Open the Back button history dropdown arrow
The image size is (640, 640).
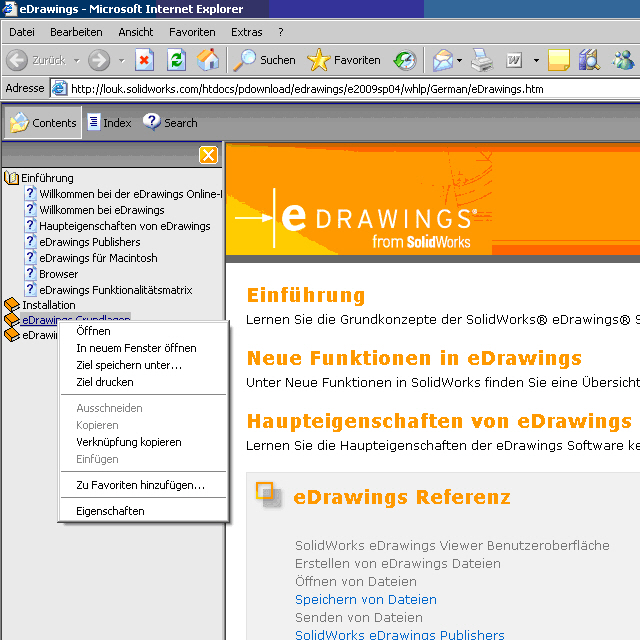(x=77, y=61)
